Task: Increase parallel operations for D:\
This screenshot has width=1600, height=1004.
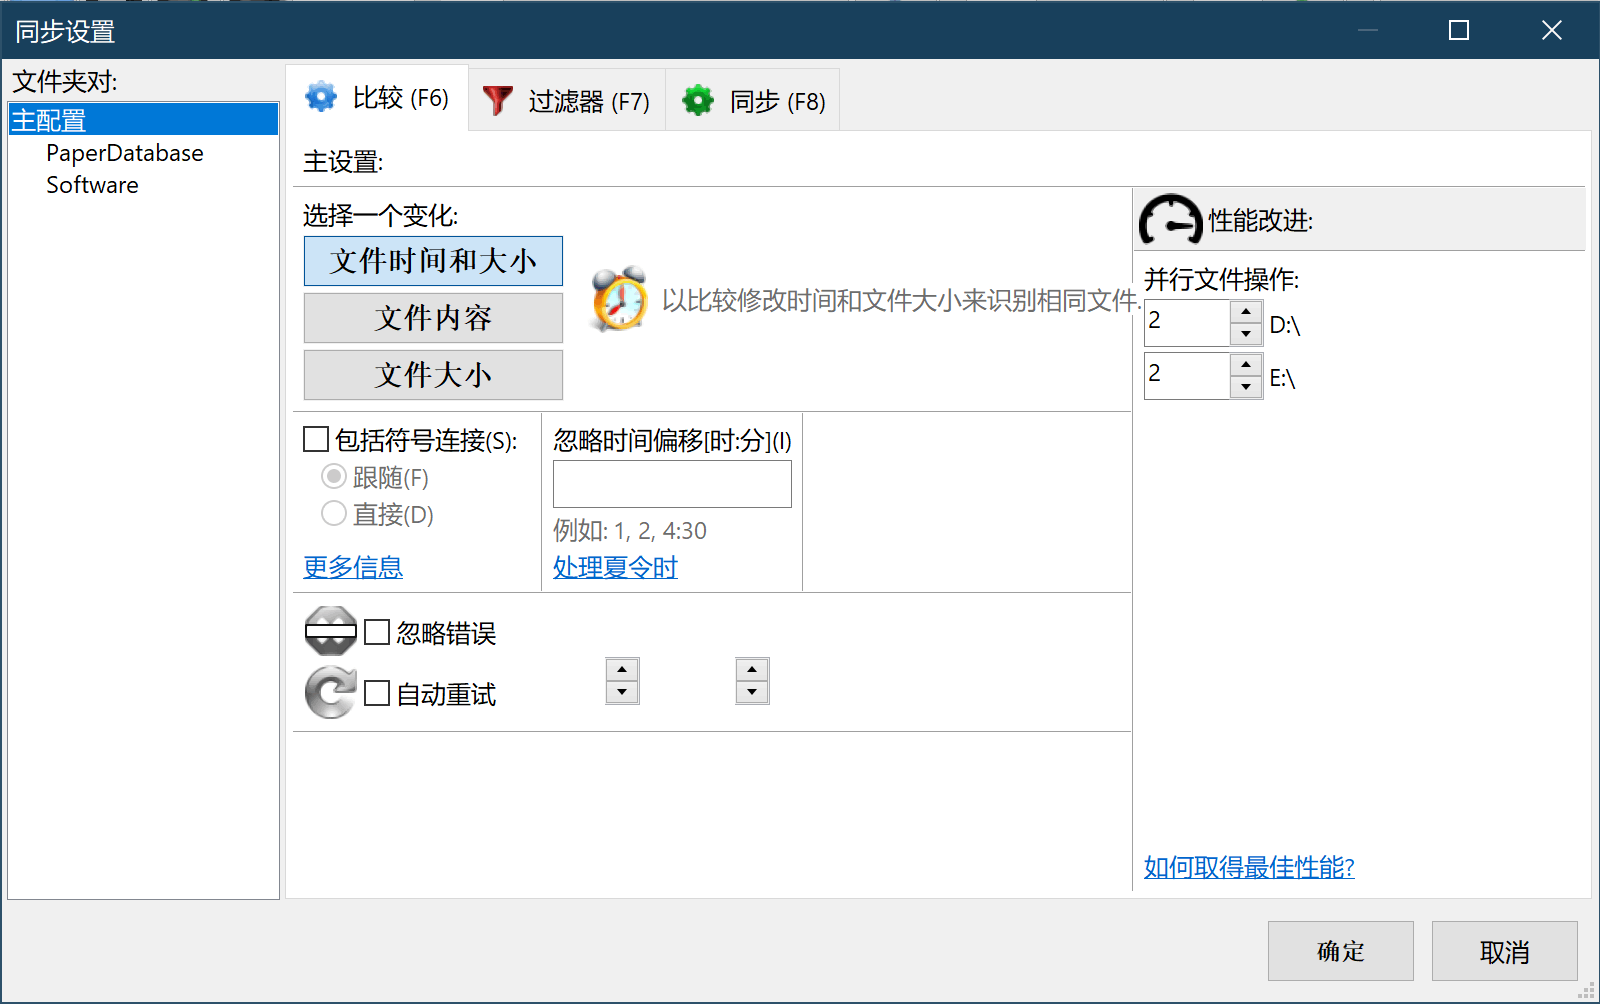Action: 1246,312
